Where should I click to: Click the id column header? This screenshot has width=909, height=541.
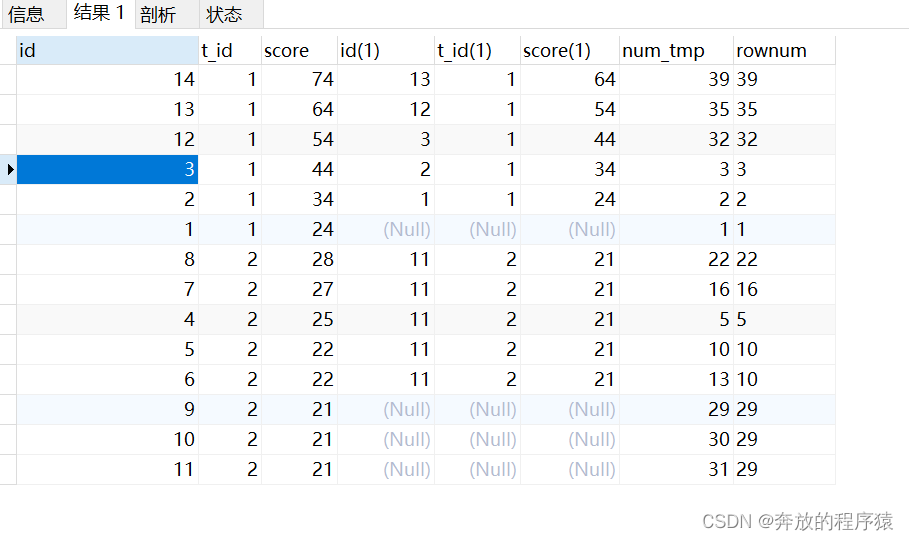click(107, 50)
